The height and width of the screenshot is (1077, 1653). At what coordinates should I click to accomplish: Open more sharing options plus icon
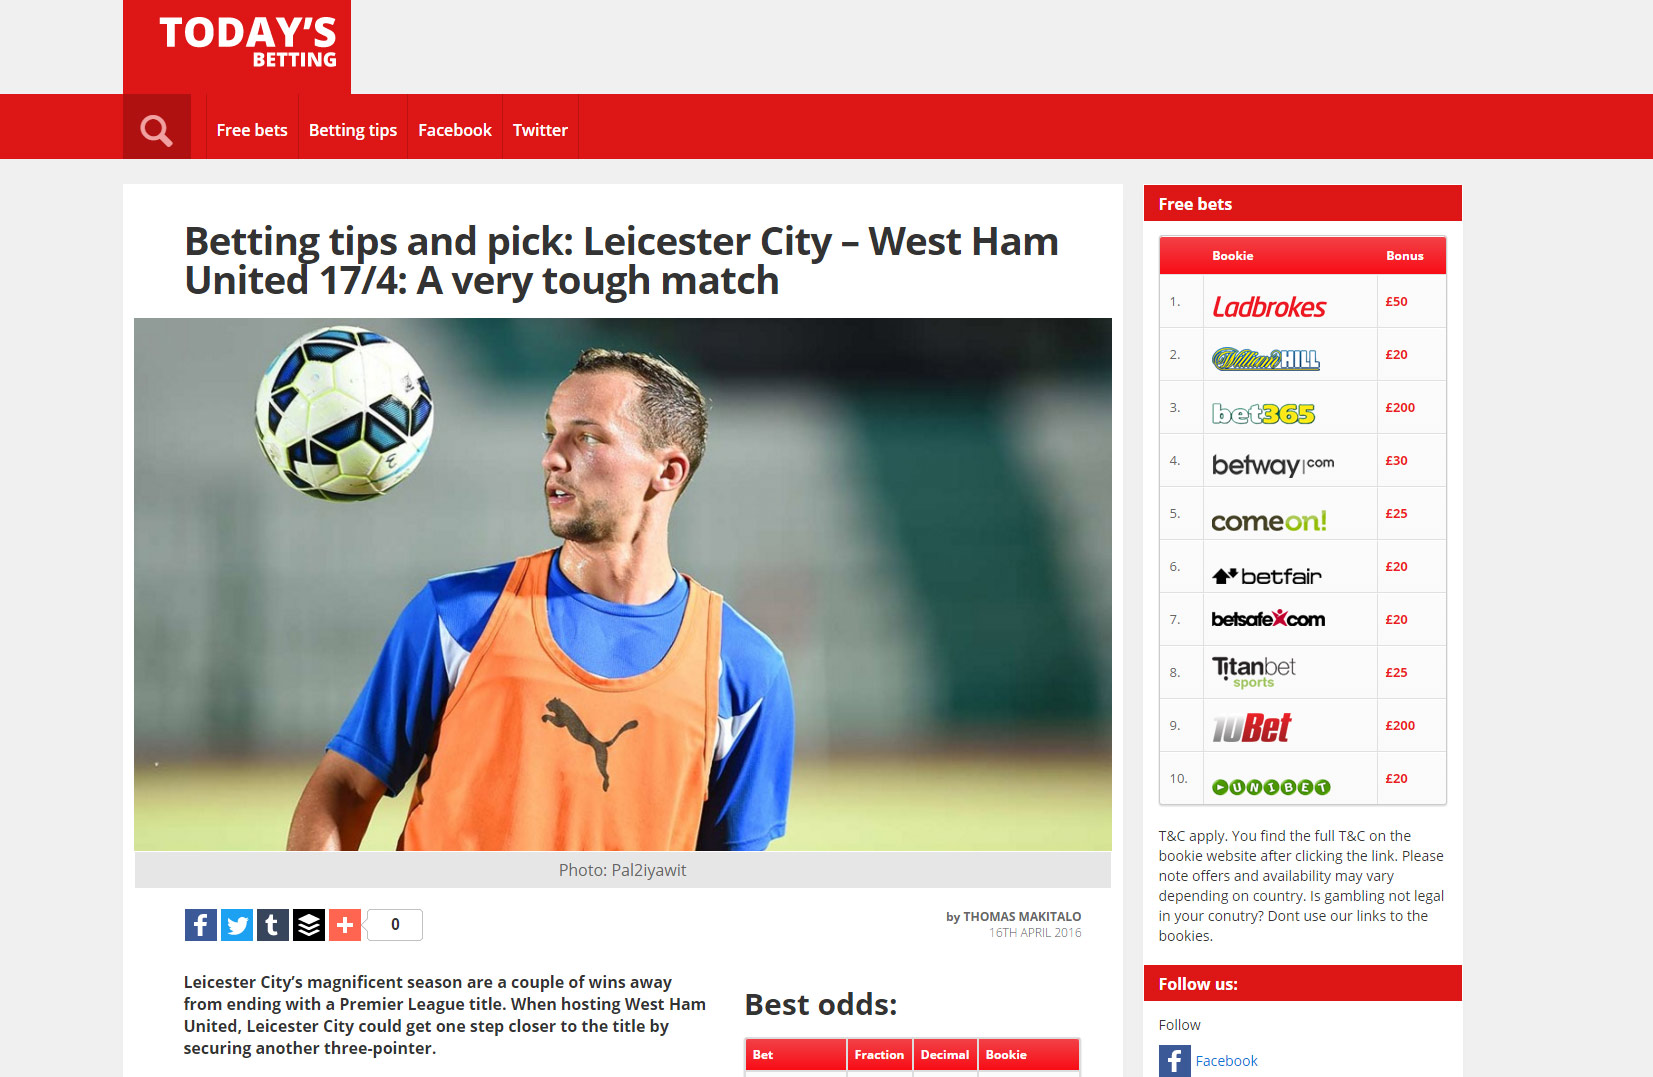pyautogui.click(x=345, y=925)
